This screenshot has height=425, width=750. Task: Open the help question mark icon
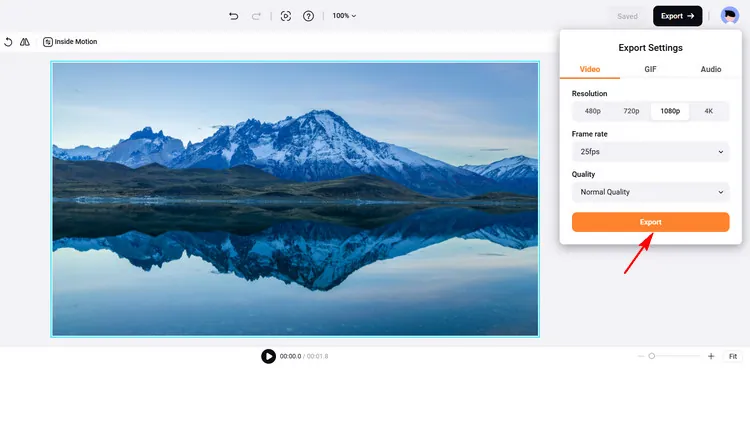click(x=309, y=16)
